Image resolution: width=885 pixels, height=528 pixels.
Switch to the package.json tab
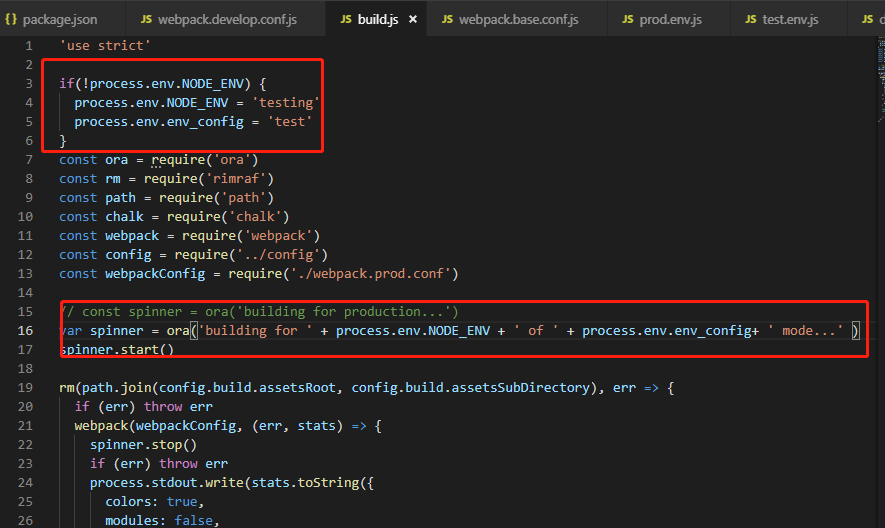click(59, 19)
